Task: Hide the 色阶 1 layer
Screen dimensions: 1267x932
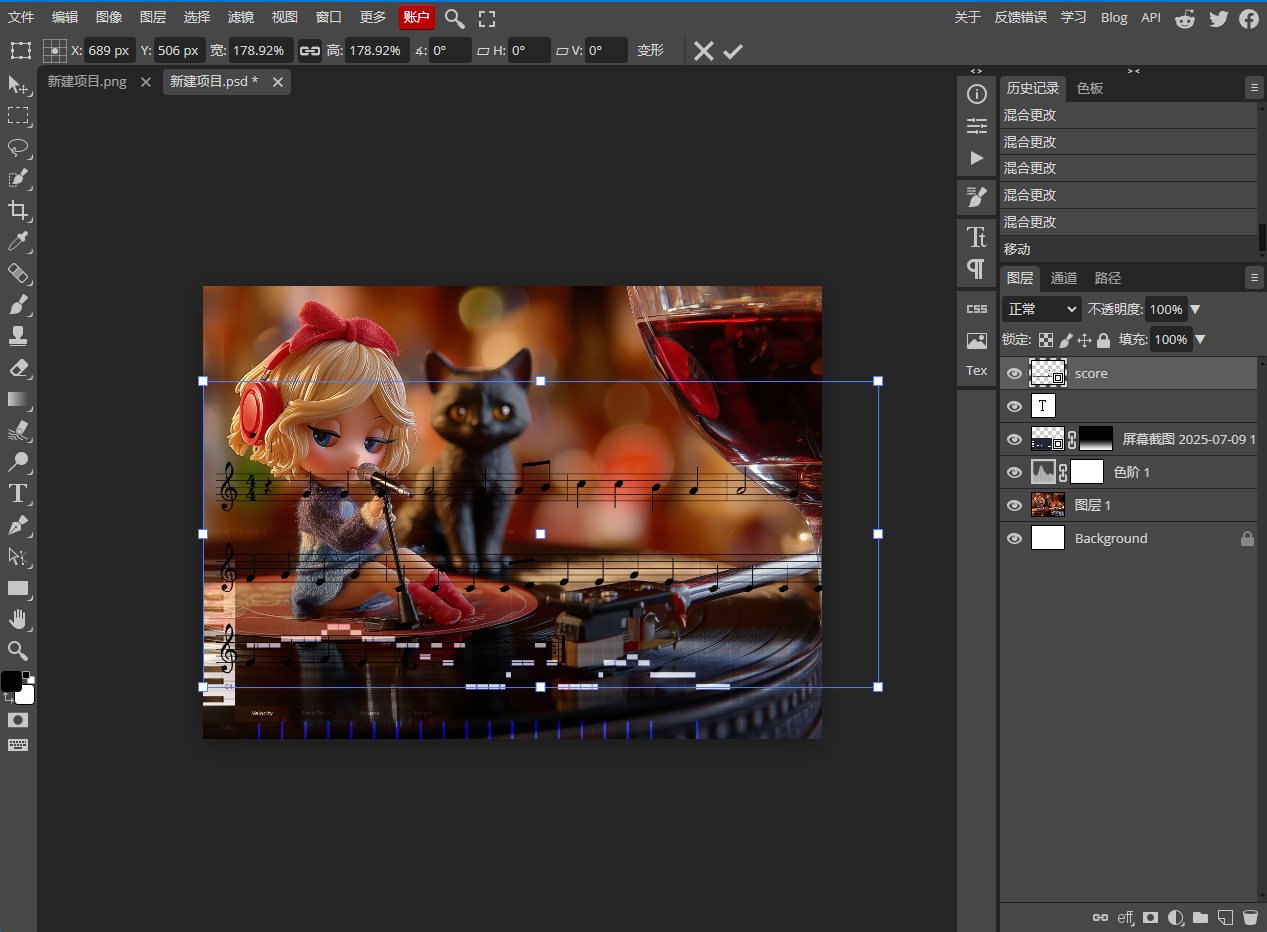Action: coord(1014,472)
